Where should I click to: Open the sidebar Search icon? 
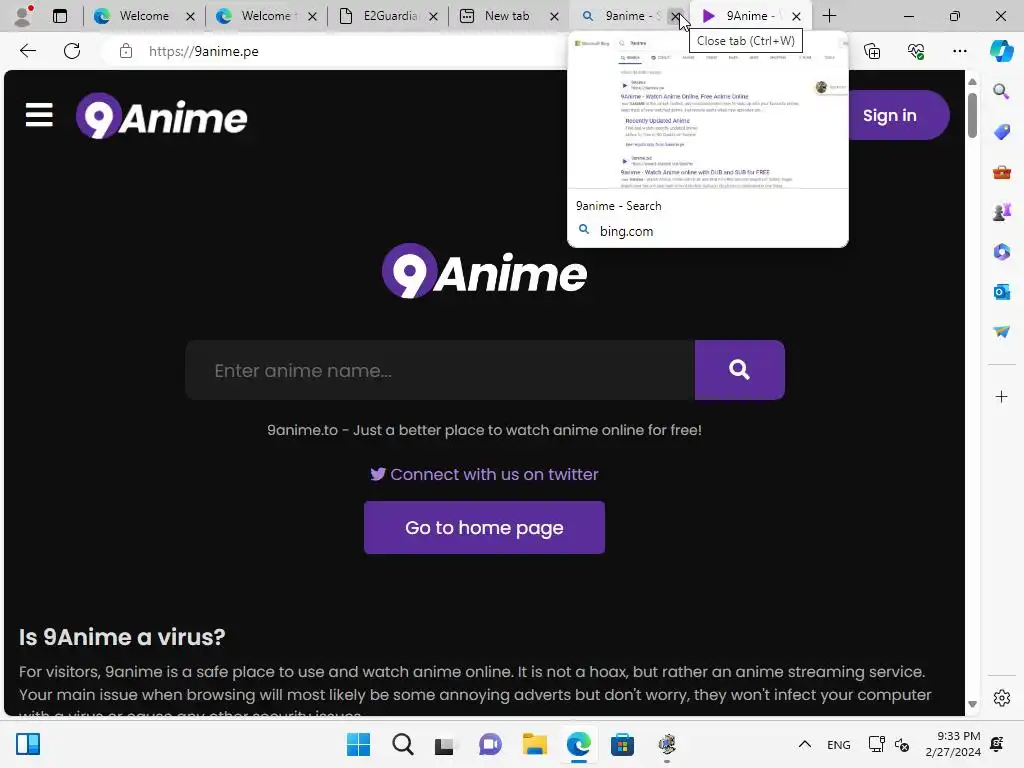click(x=1001, y=91)
